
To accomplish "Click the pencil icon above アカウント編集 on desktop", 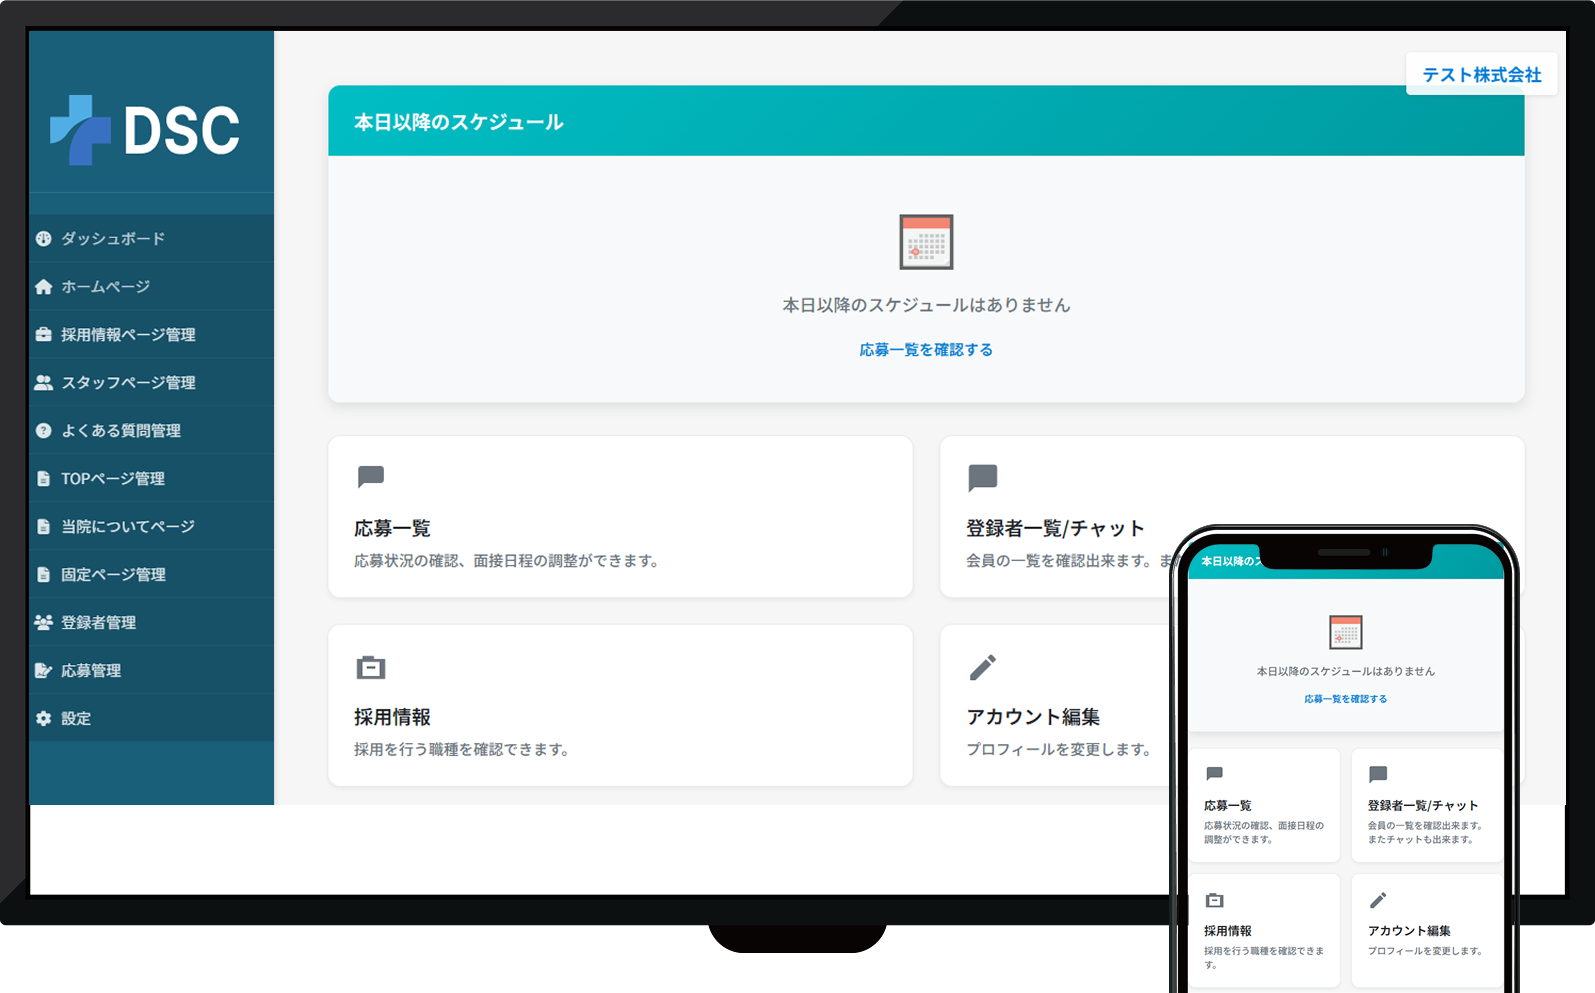I will [x=983, y=667].
